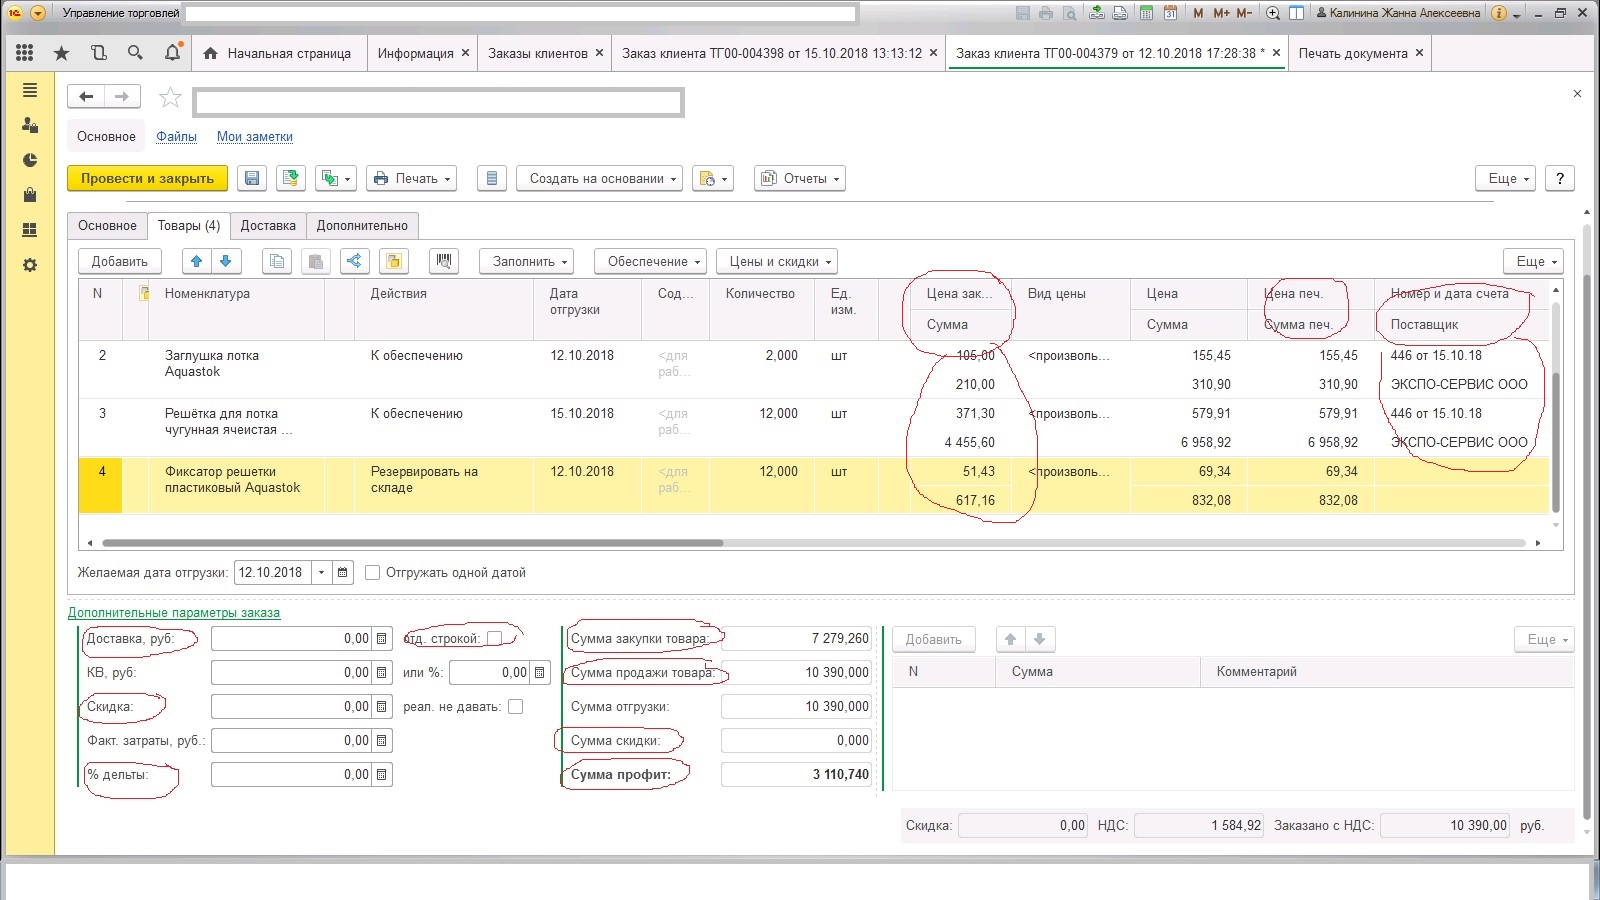Open the sections grid menu icon
The width and height of the screenshot is (1600, 900).
tap(25, 53)
